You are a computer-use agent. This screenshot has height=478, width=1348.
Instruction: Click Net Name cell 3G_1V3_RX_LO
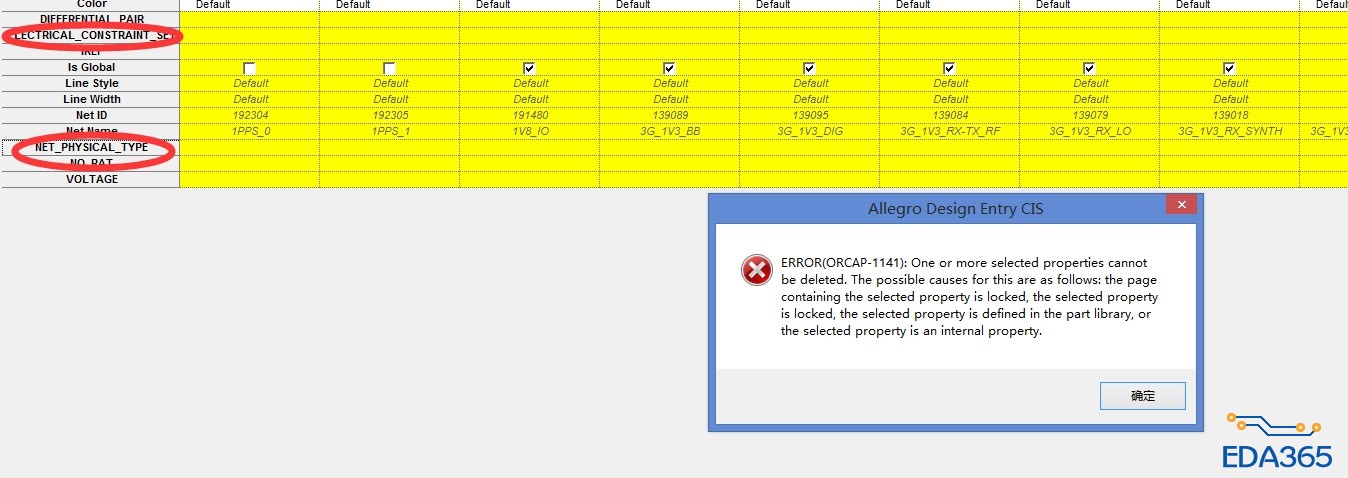(x=1090, y=131)
